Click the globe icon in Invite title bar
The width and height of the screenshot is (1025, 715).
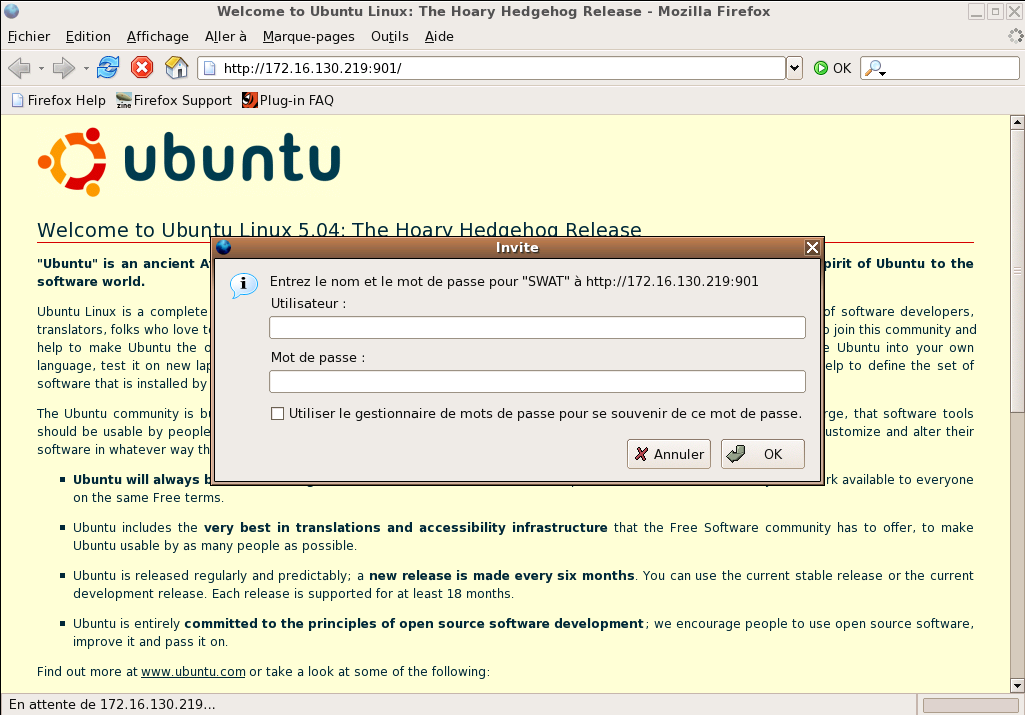[x=224, y=247]
